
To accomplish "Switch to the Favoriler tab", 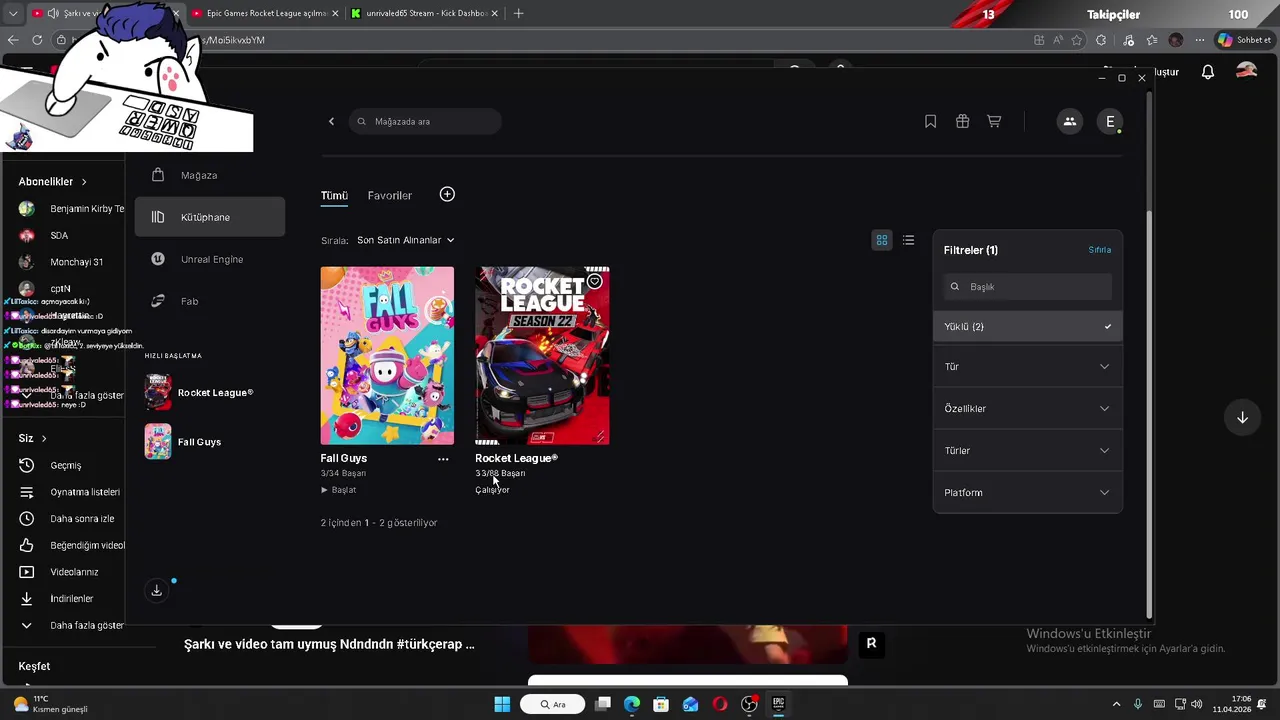I will tap(389, 195).
